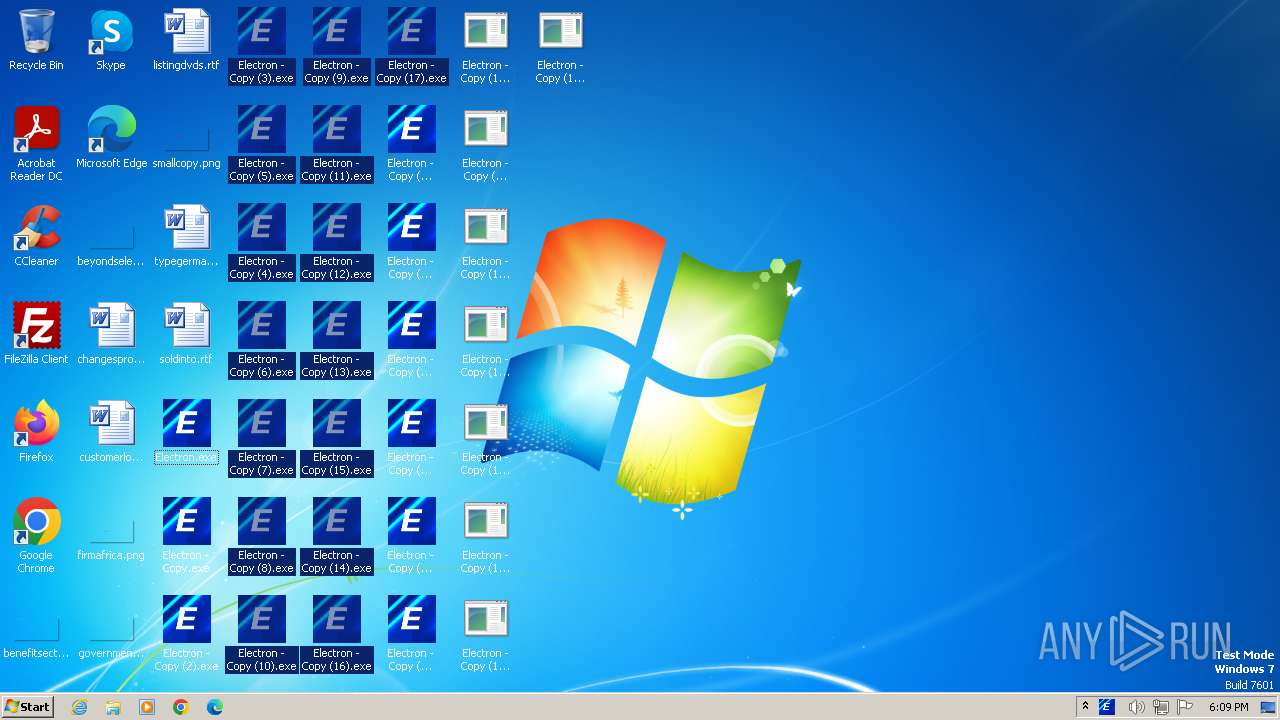This screenshot has height=720, width=1280.
Task: Select the FileZilla Client shortcut
Action: click(36, 334)
